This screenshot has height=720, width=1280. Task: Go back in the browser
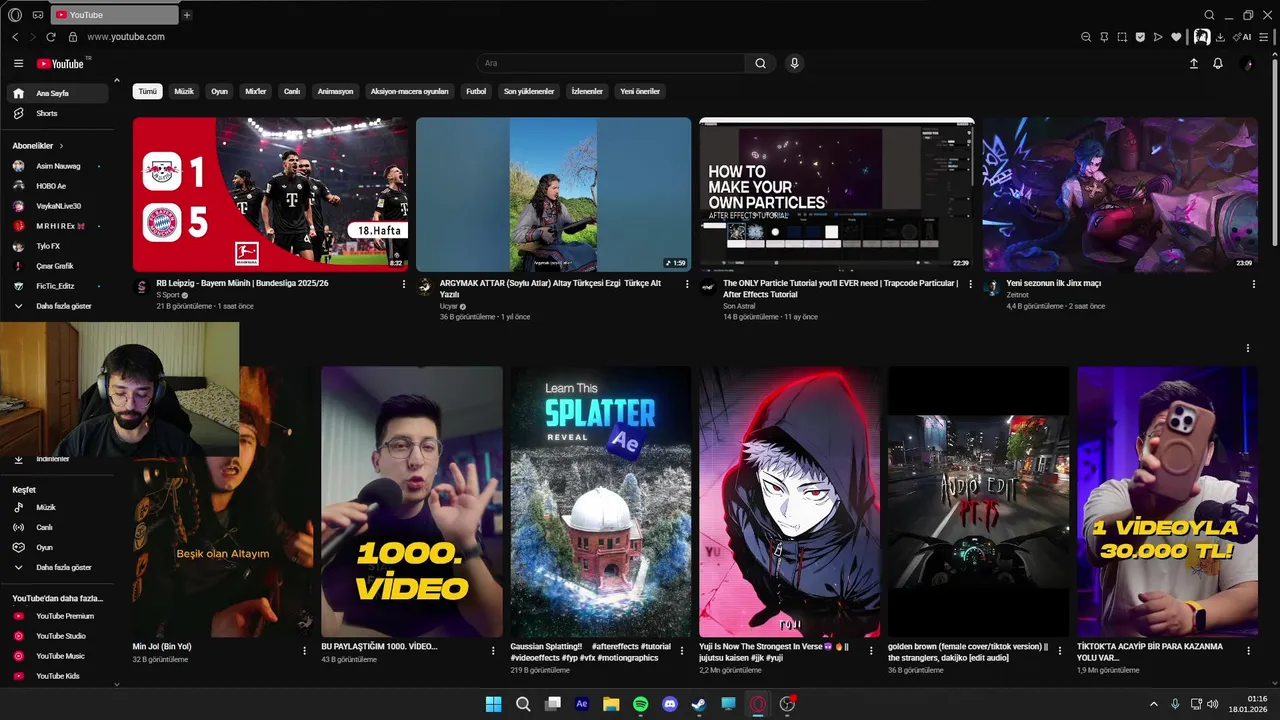pyautogui.click(x=15, y=37)
